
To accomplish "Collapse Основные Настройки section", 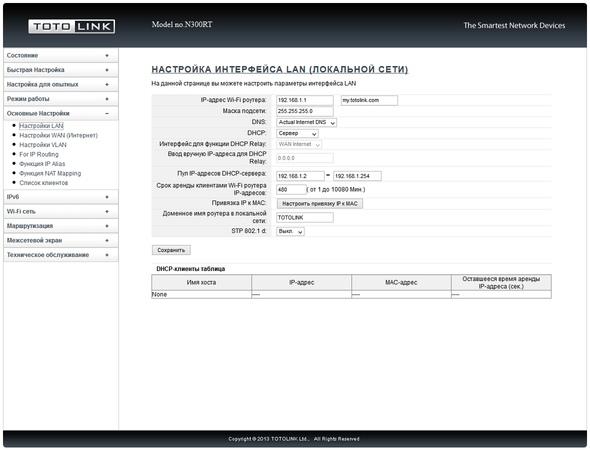I will click(61, 113).
